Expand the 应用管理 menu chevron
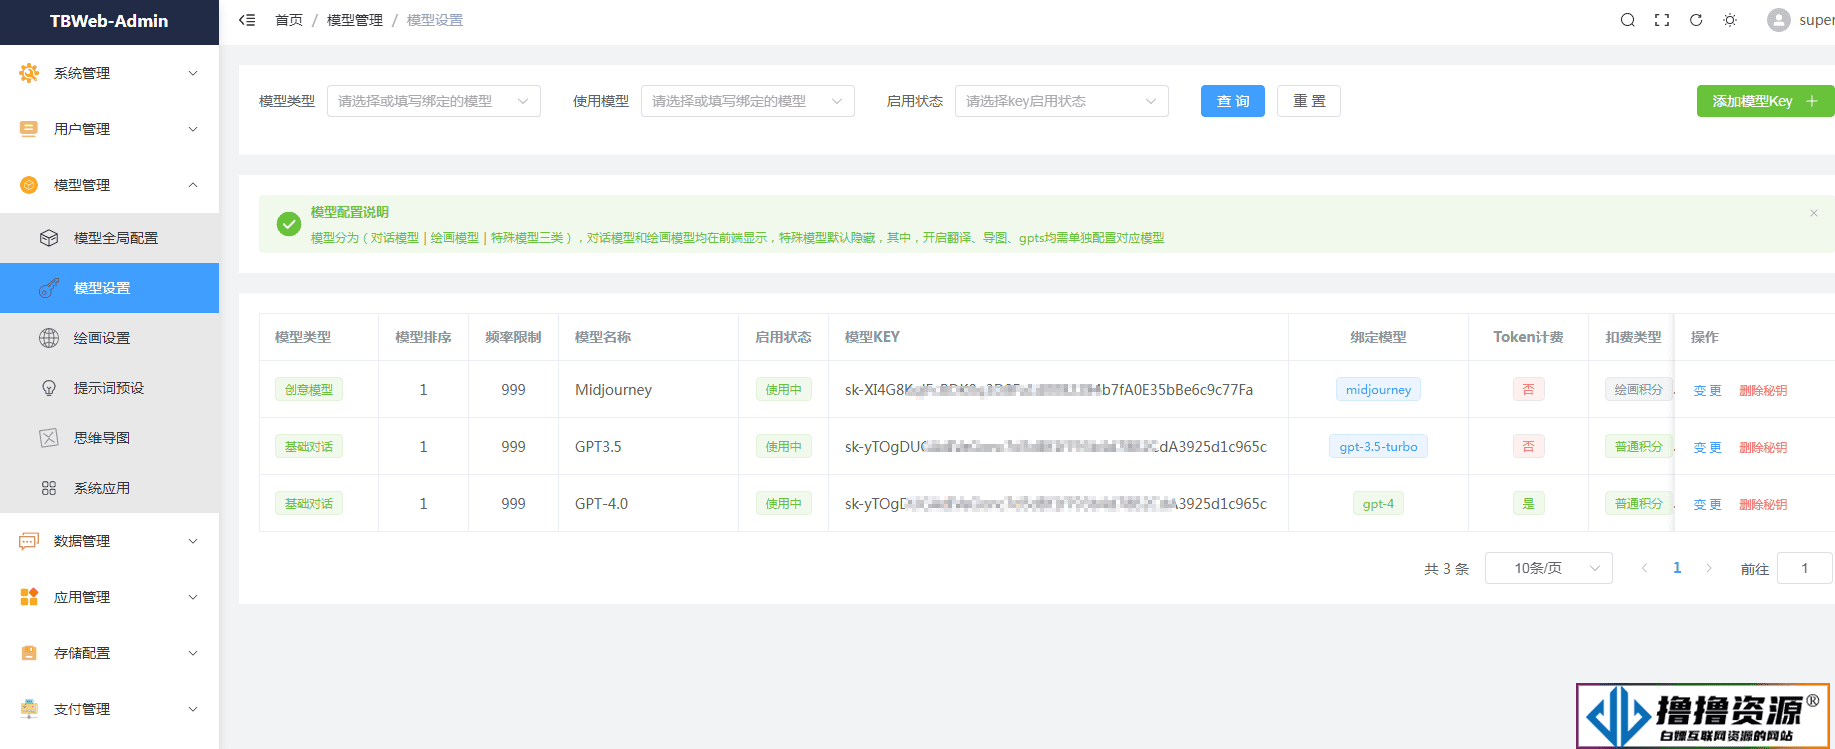 pos(193,597)
